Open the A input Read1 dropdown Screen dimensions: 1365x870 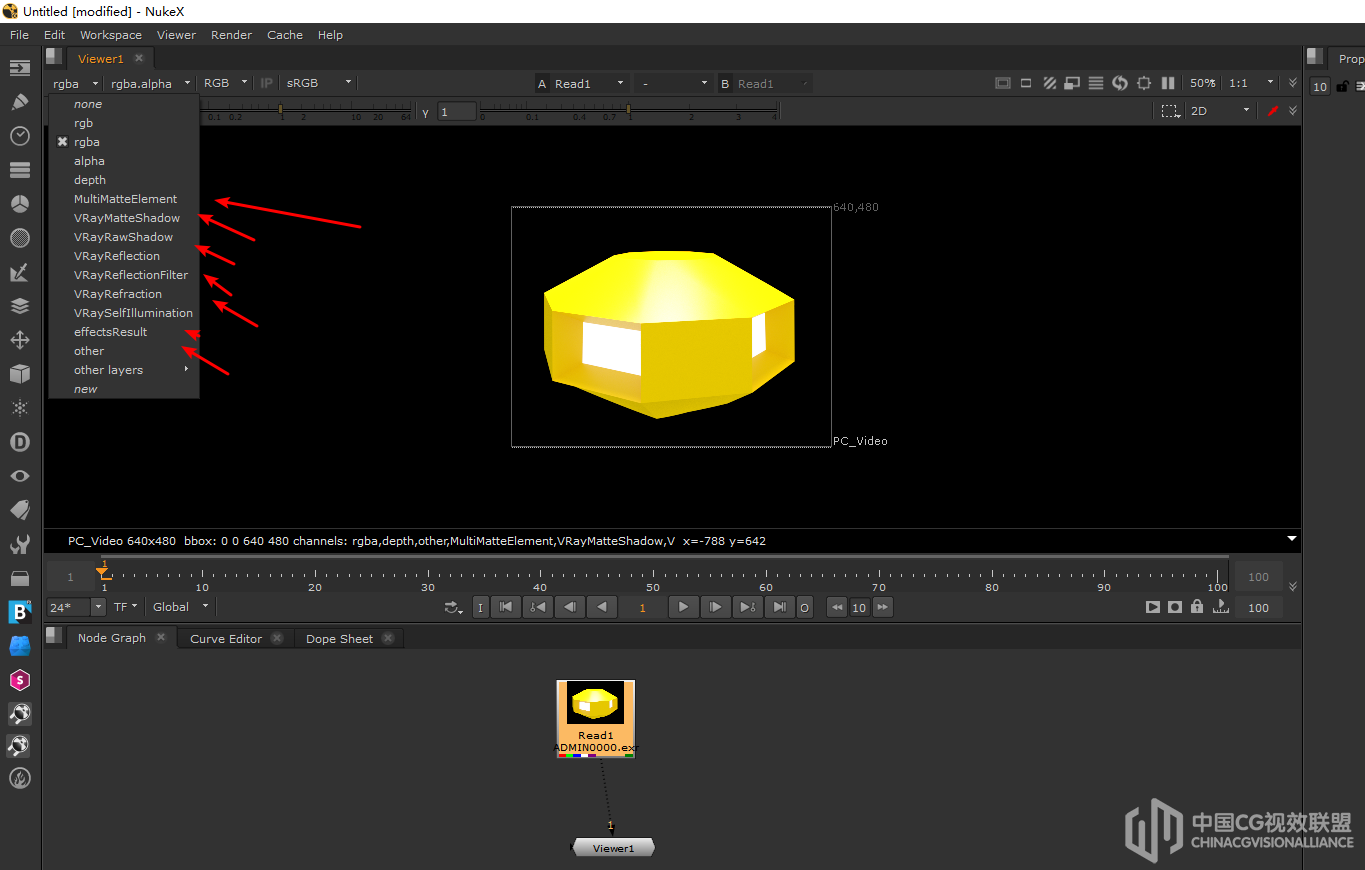tap(590, 84)
